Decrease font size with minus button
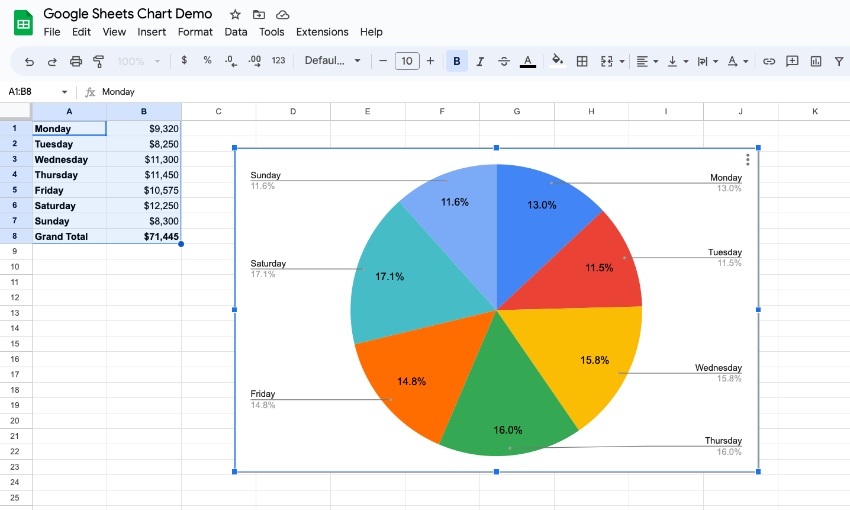 coord(383,61)
